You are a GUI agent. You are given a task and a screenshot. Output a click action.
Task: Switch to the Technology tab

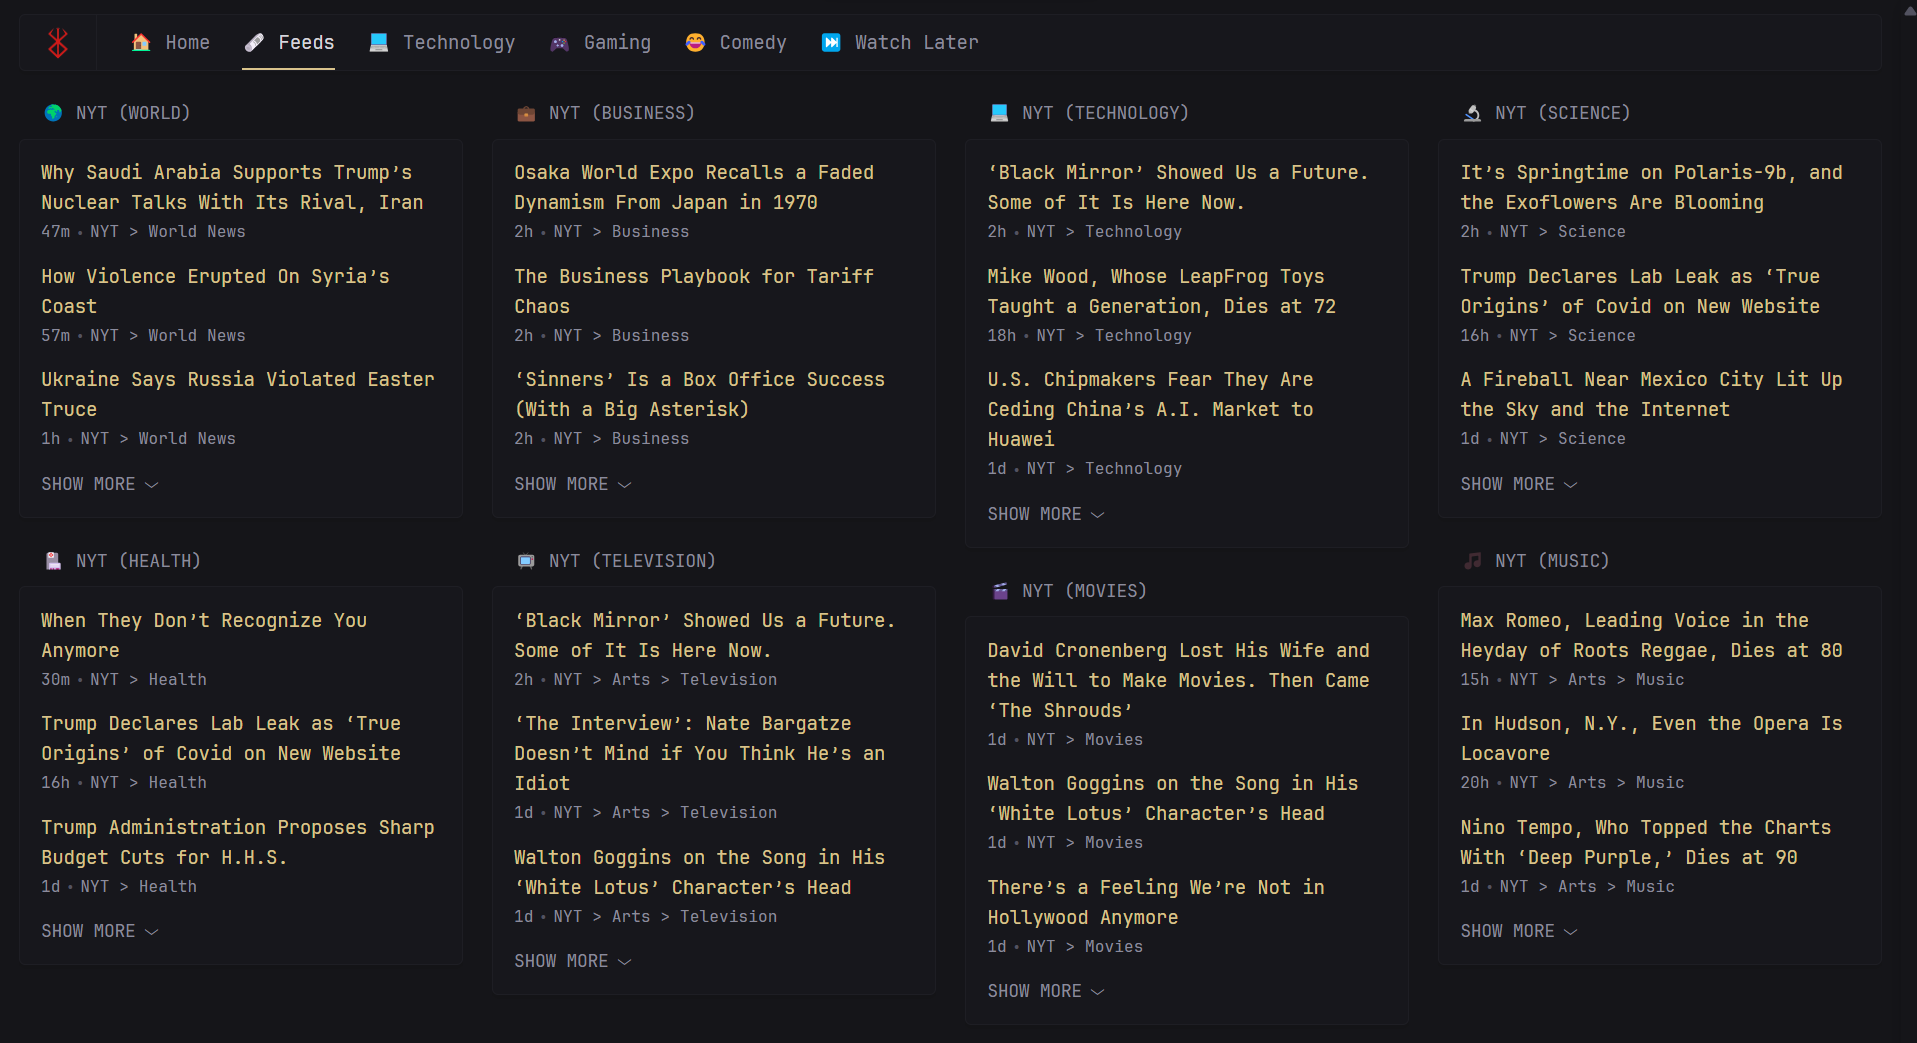click(442, 42)
